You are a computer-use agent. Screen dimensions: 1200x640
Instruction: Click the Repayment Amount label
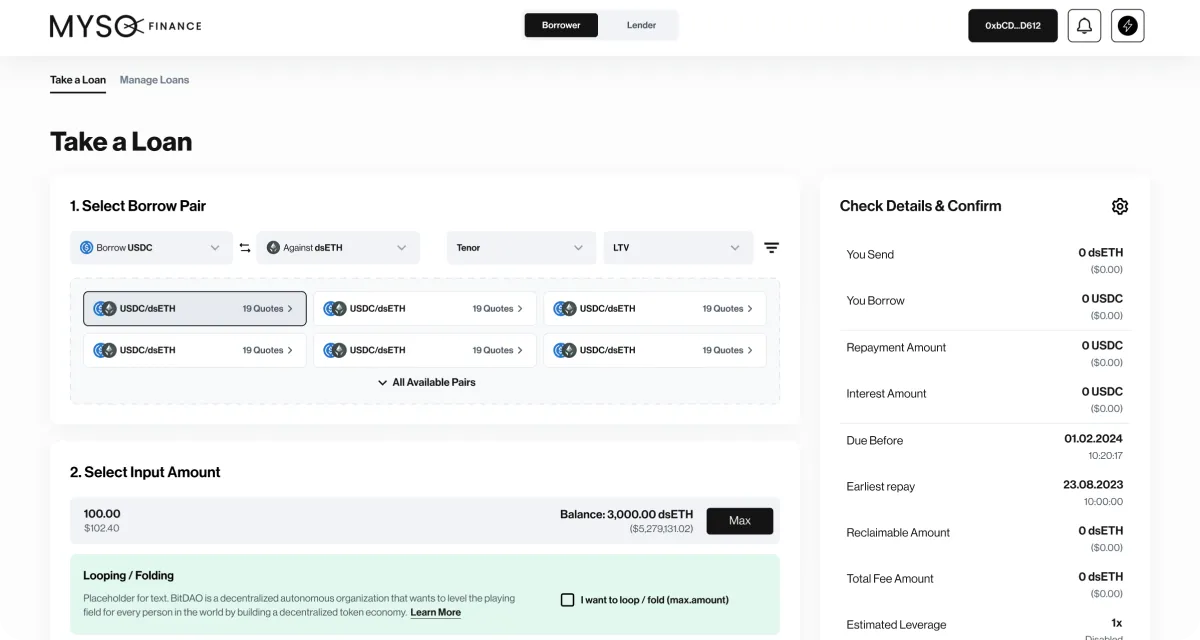coord(896,348)
